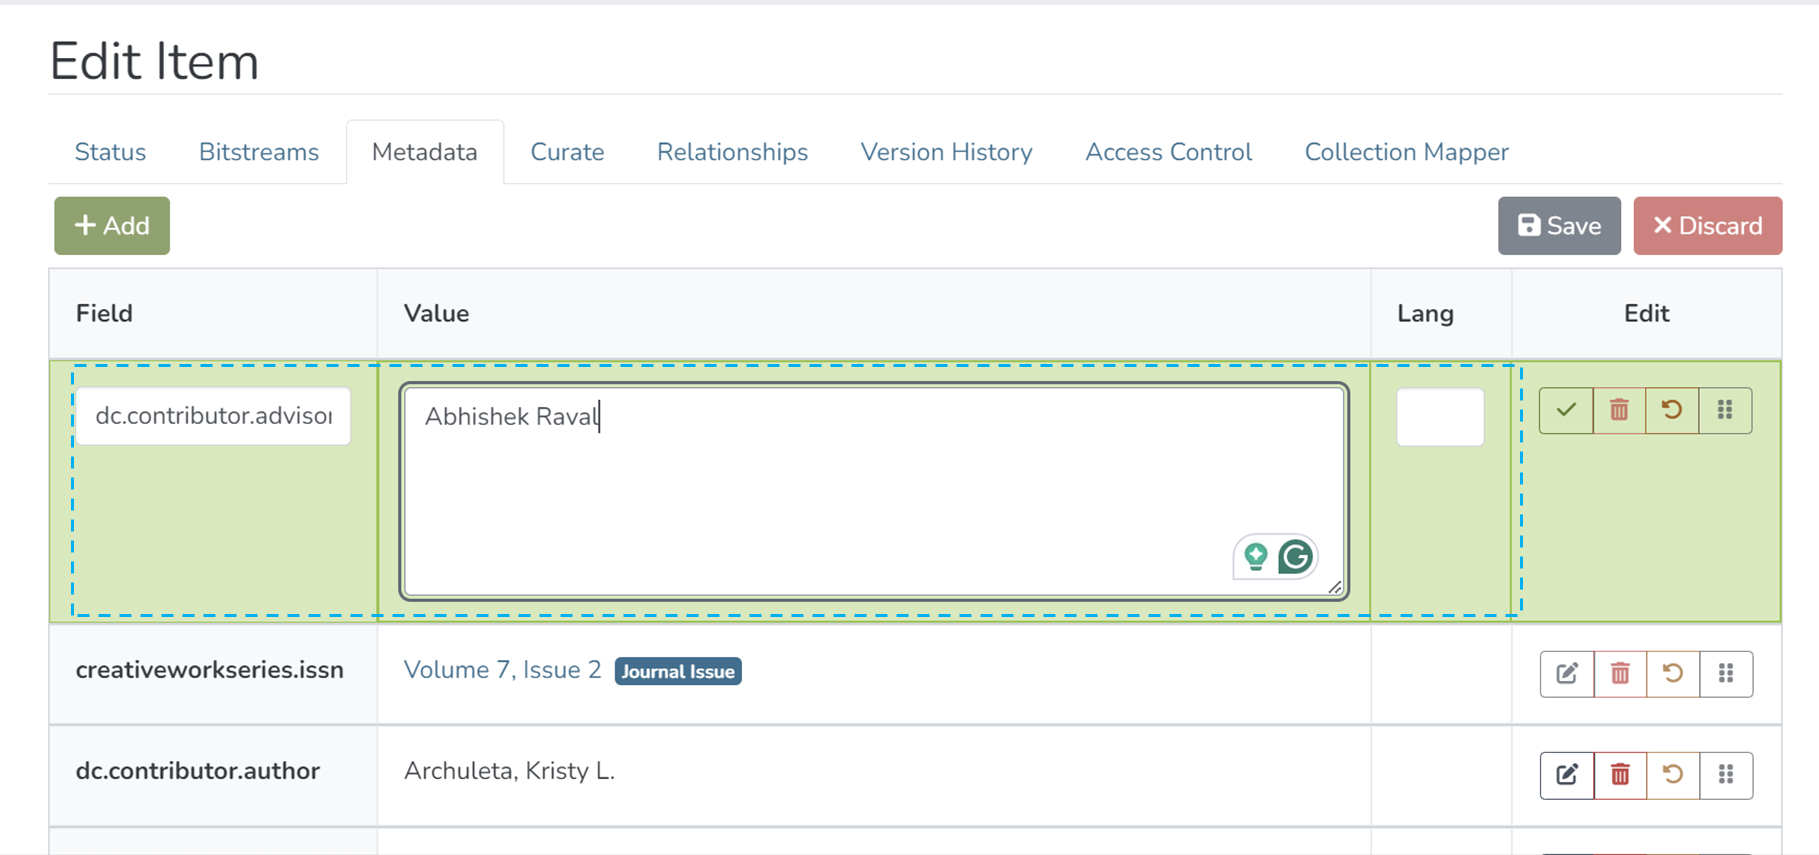
Task: Edit the creativeworkseries.issn value
Action: click(x=1567, y=674)
